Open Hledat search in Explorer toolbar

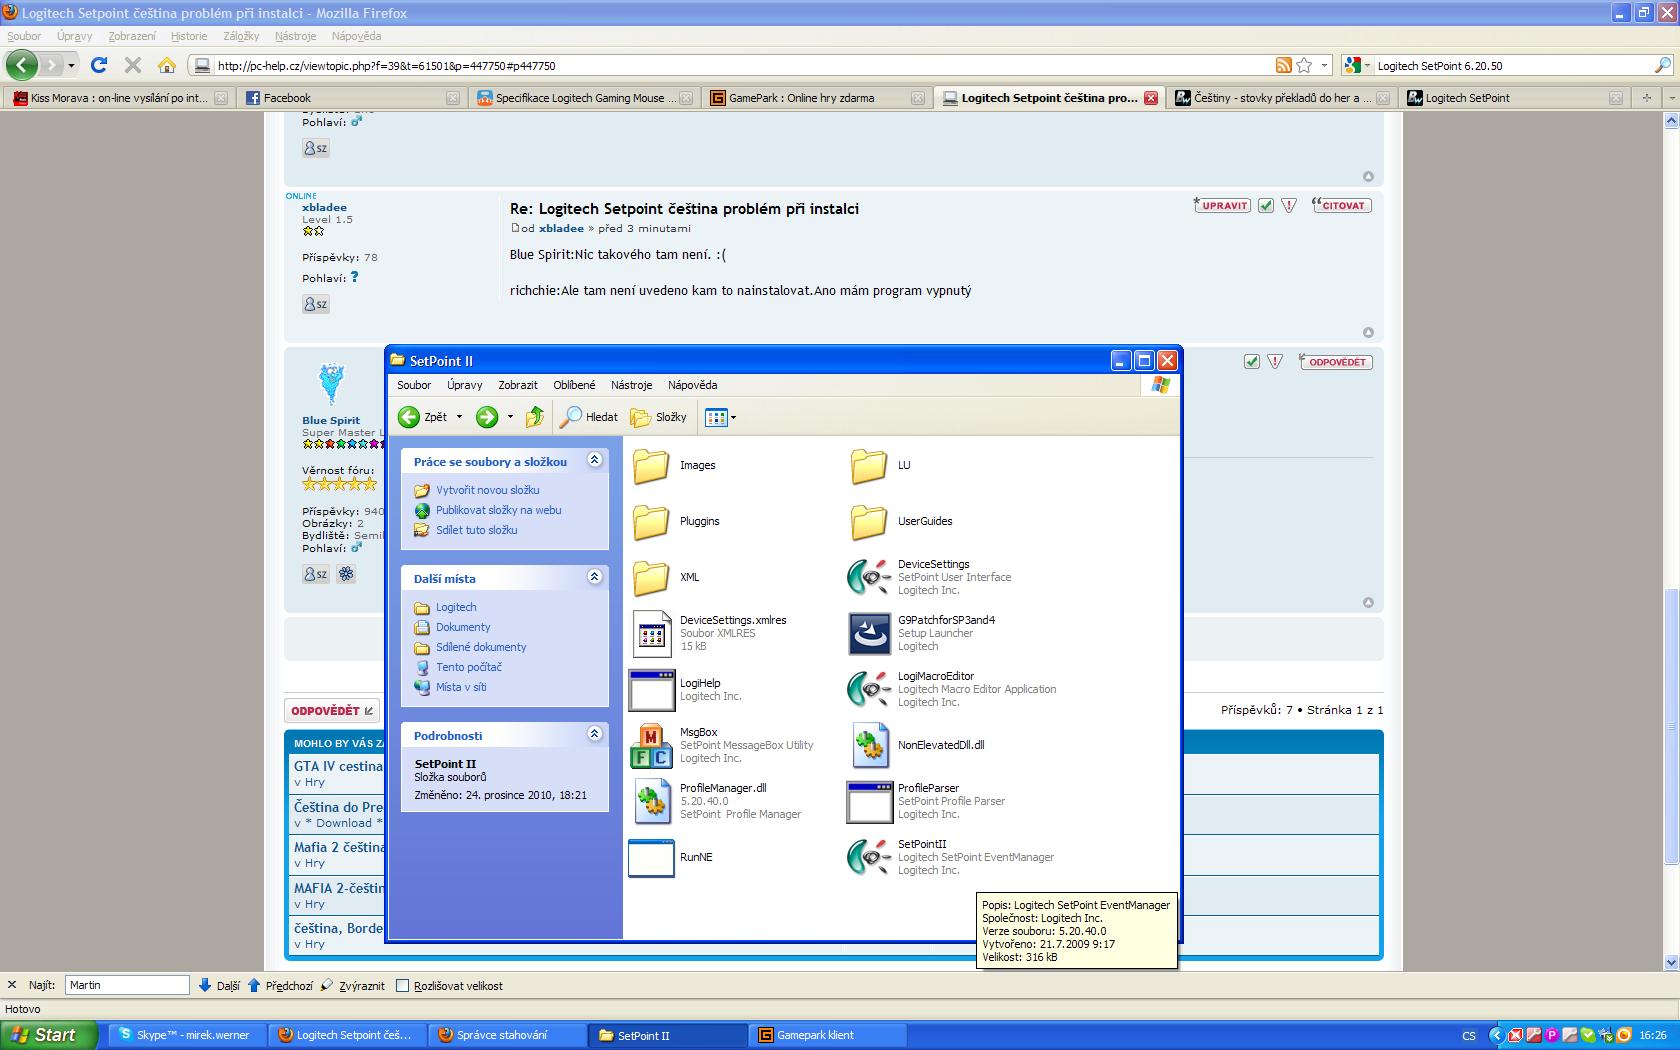(589, 417)
